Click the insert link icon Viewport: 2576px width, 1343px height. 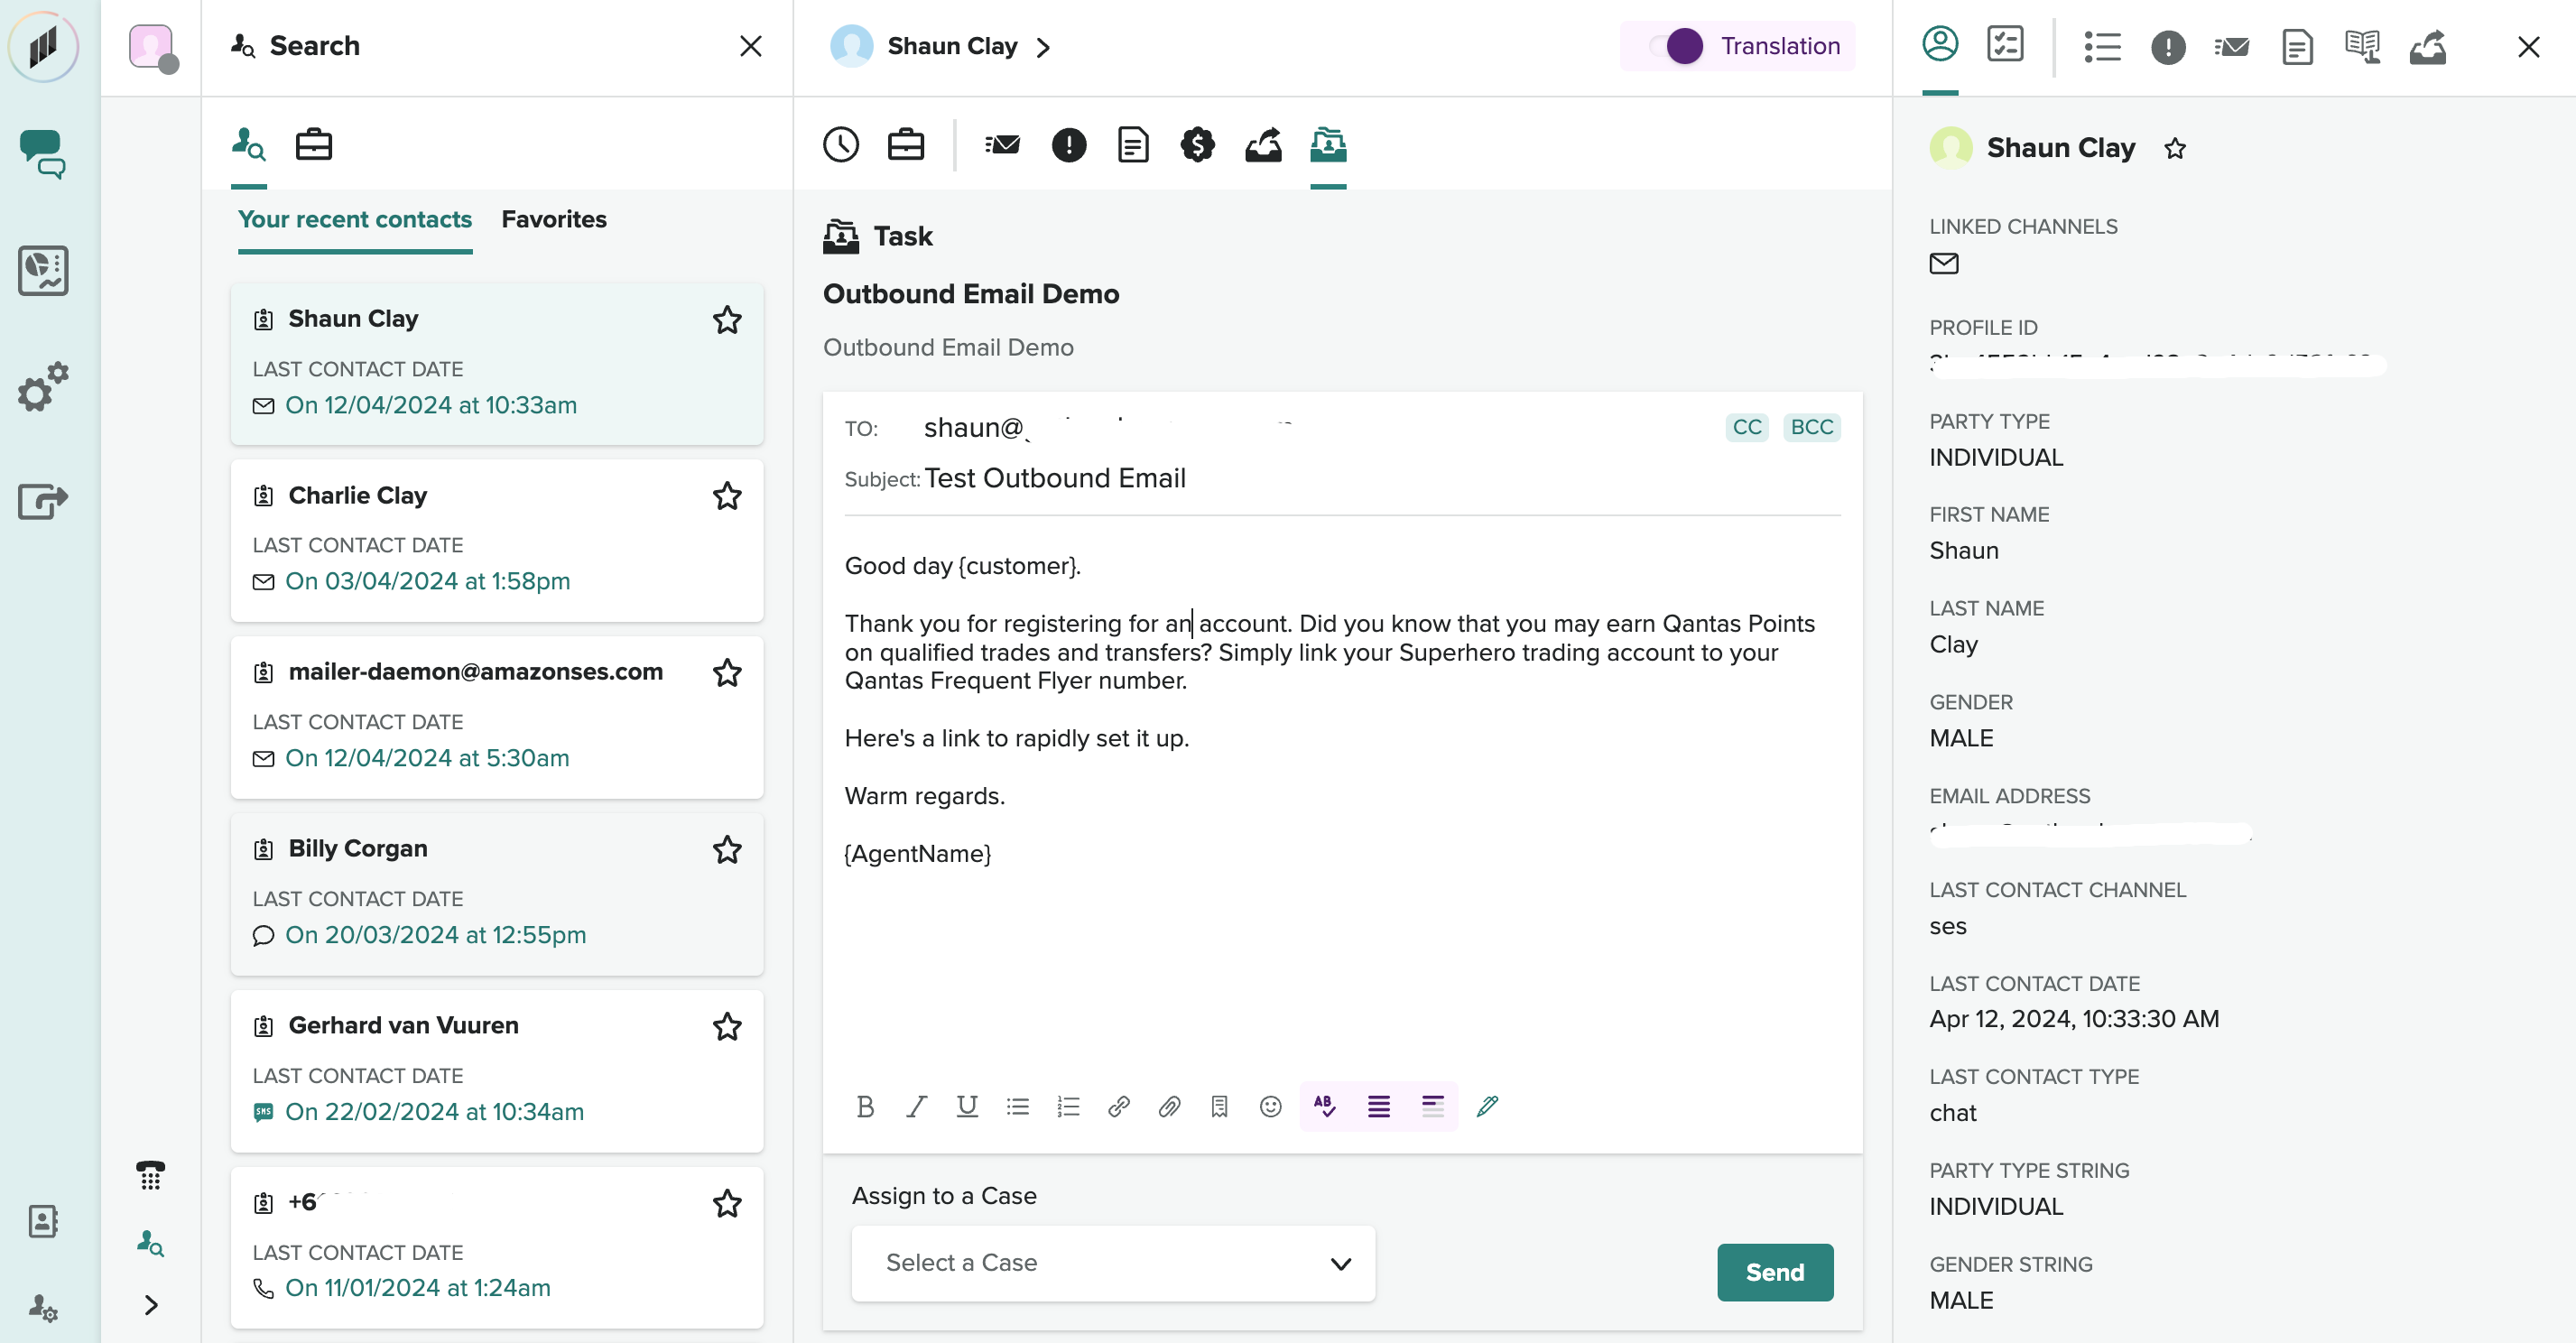1119,1106
